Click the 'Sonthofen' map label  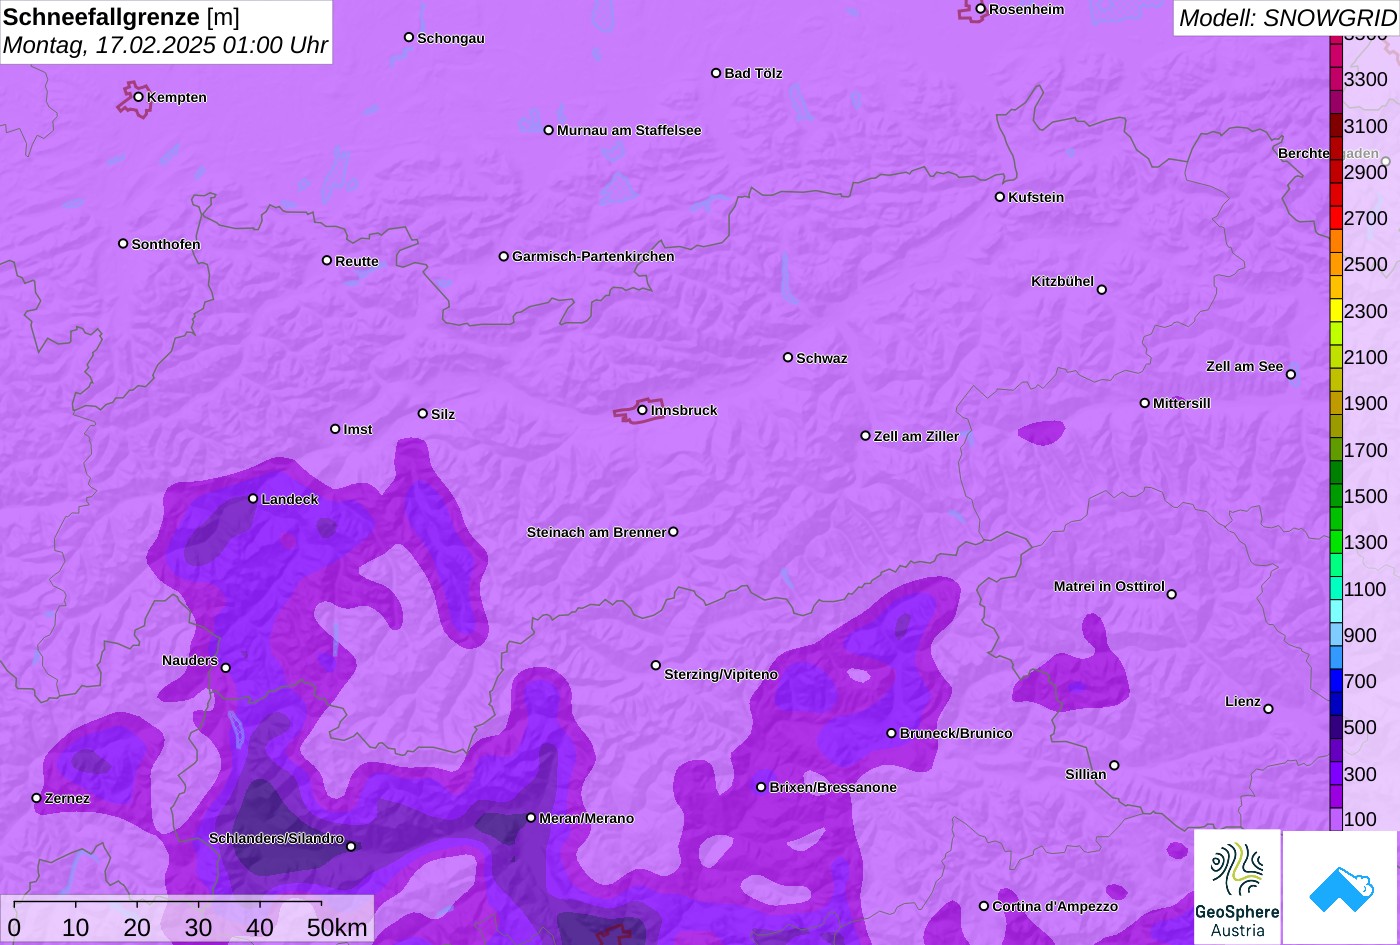coord(166,244)
